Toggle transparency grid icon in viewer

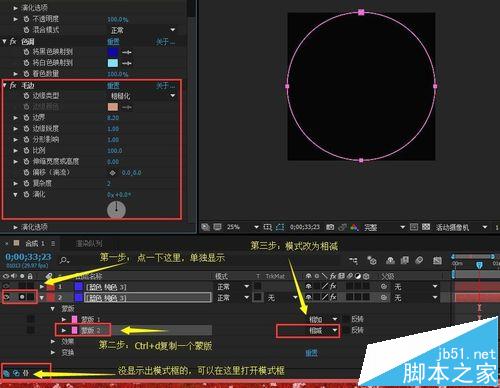click(426, 227)
